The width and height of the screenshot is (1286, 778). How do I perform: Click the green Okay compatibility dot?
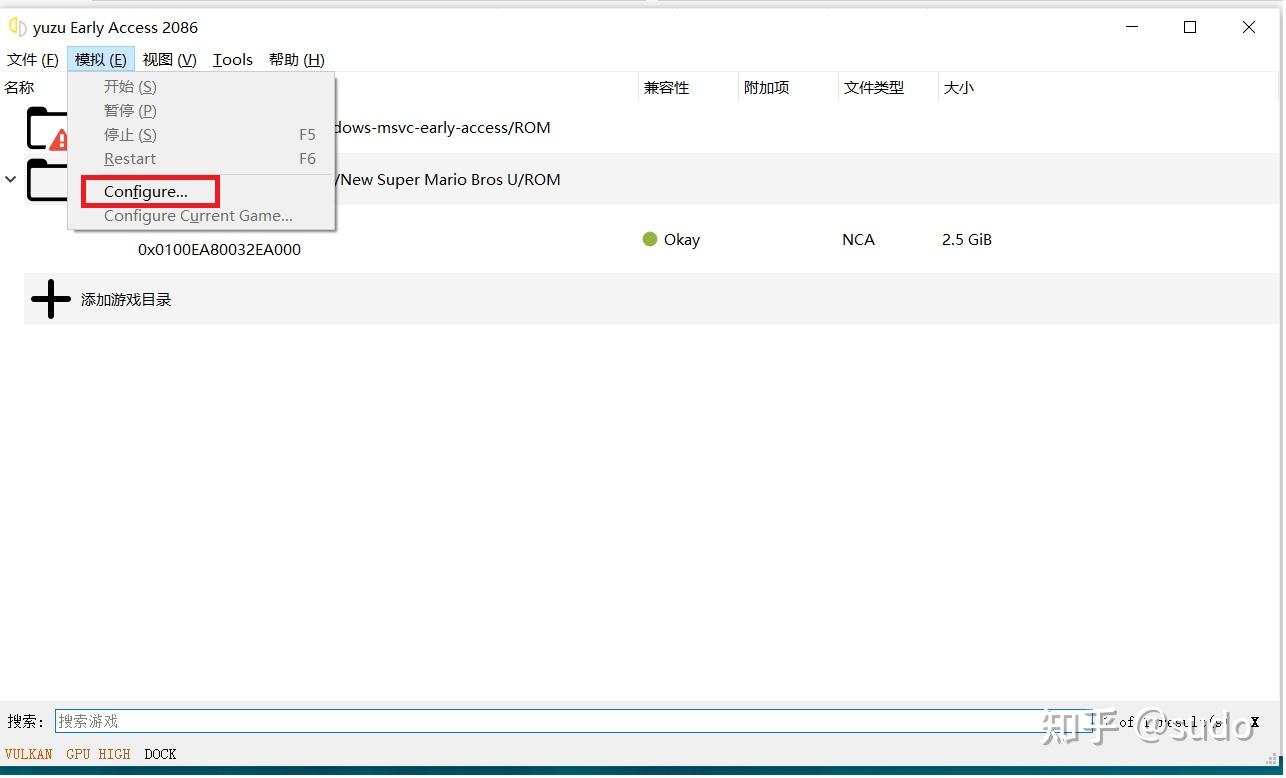coord(650,239)
